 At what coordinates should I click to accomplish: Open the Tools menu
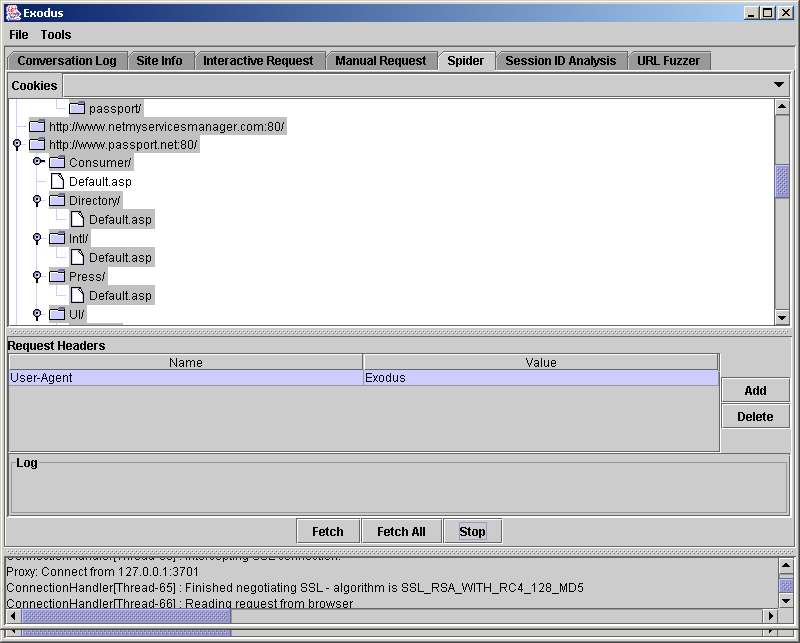pyautogui.click(x=56, y=35)
